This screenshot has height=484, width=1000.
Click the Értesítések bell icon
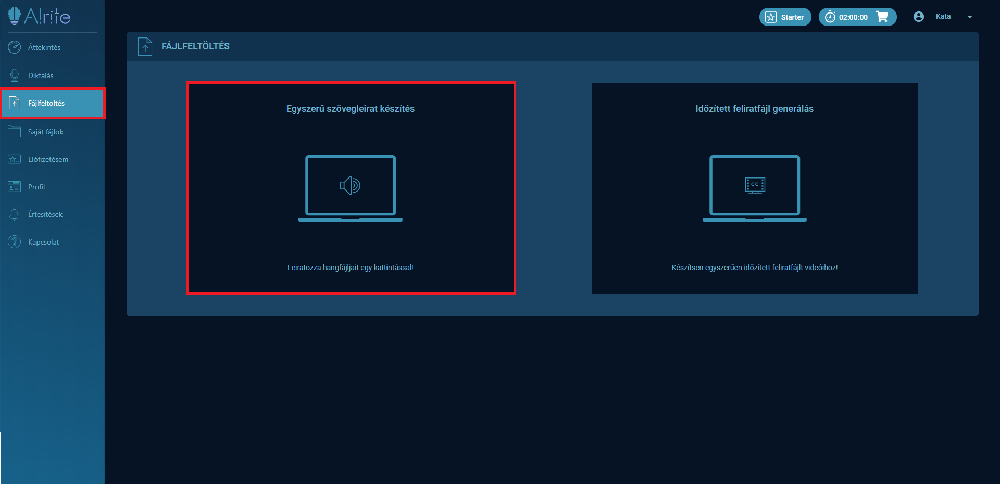14,214
